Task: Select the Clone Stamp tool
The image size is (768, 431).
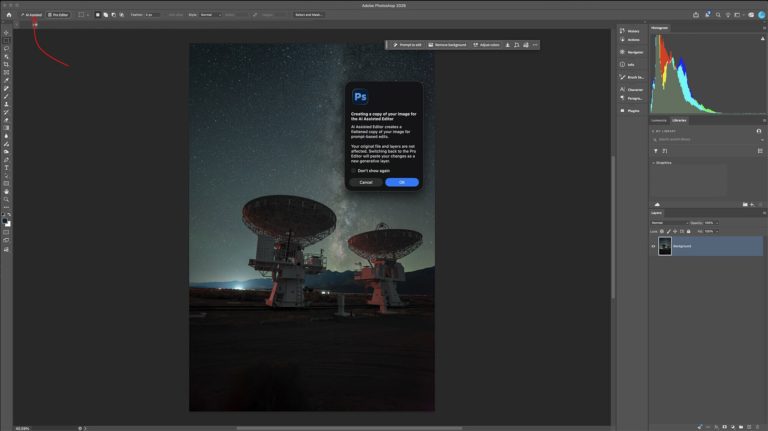Action: (6, 104)
